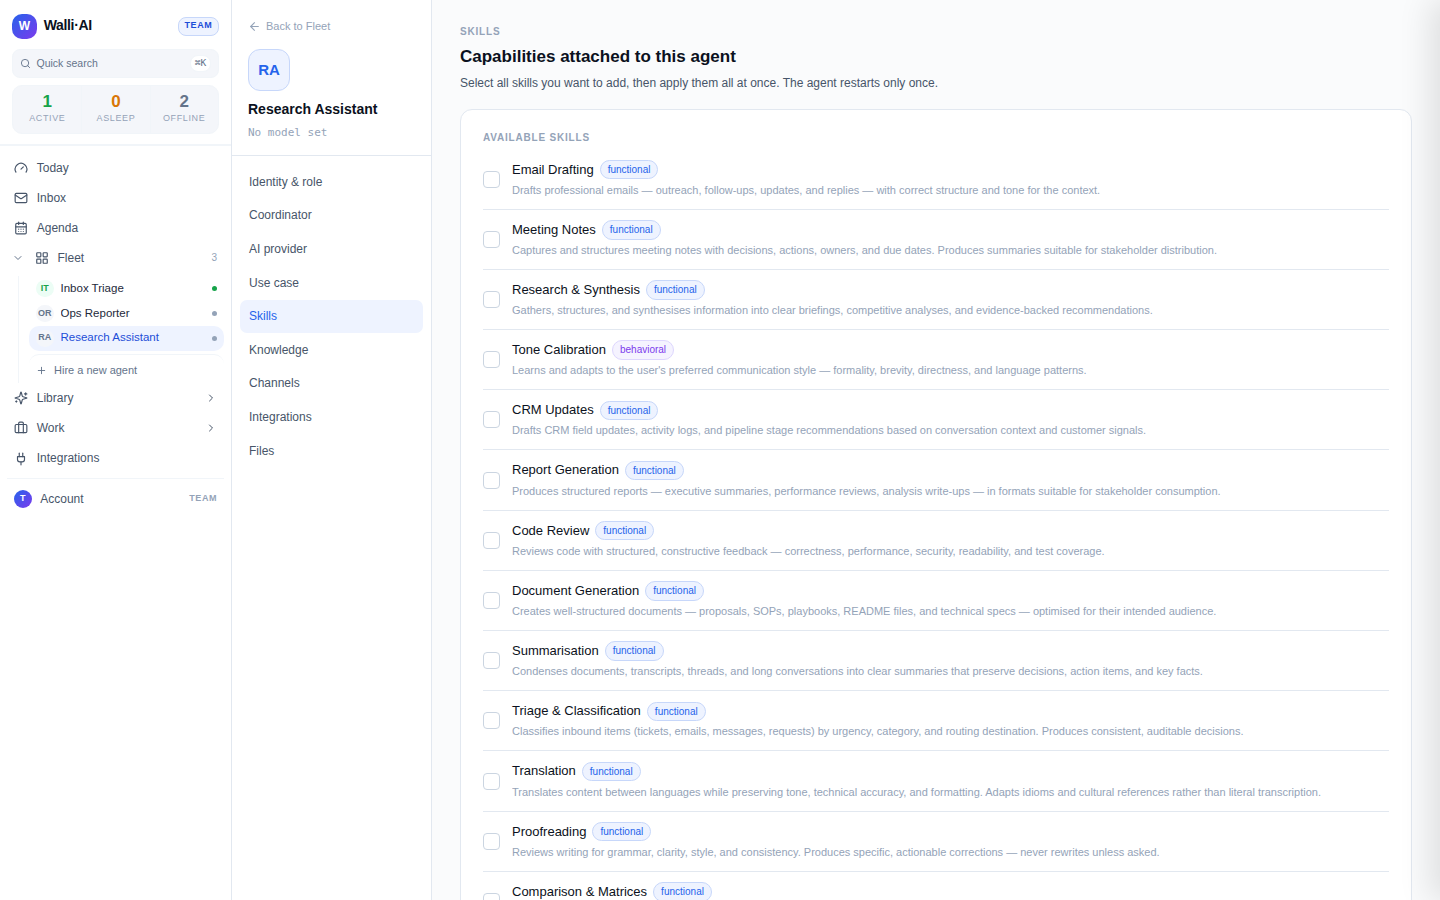Click the ACTIVE agents counter

(47, 108)
